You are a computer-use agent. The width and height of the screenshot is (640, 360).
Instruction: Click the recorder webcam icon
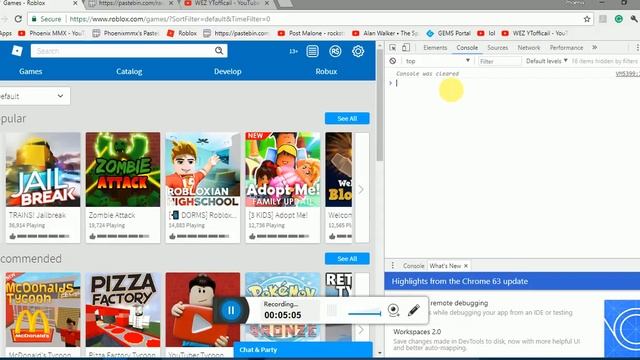393,310
